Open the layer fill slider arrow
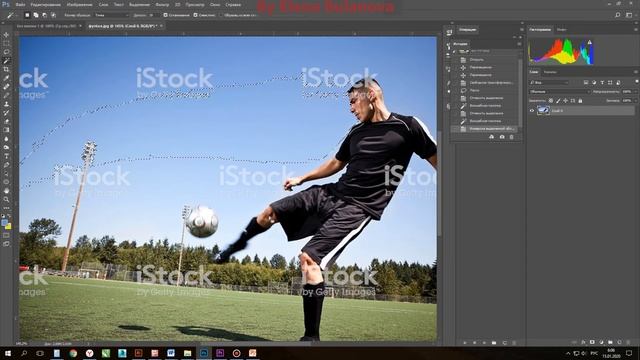The width and height of the screenshot is (640, 360). tap(637, 100)
